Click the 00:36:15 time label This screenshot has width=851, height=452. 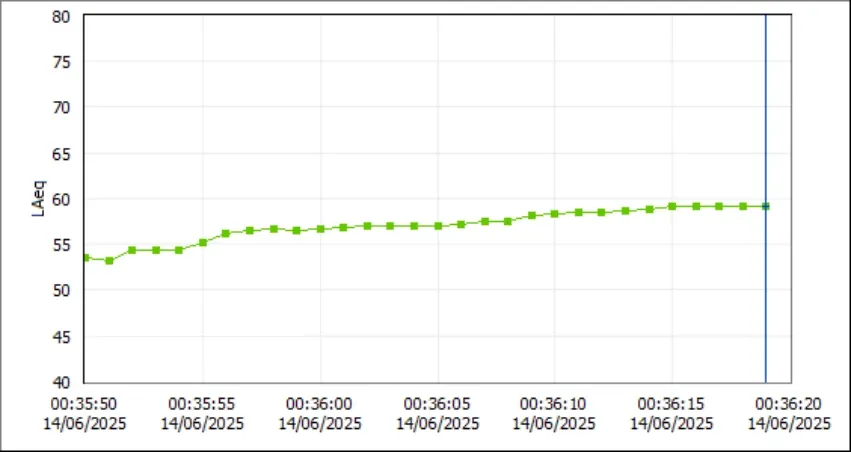click(x=671, y=404)
